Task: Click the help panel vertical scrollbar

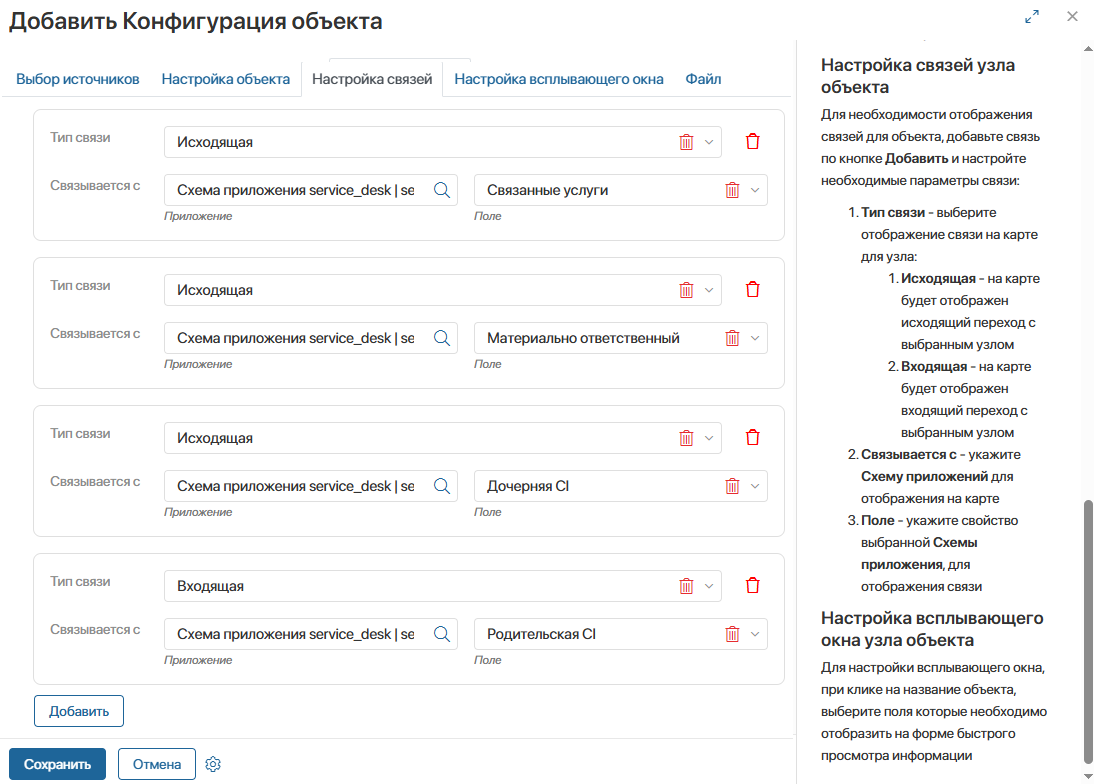Action: [x=1088, y=630]
